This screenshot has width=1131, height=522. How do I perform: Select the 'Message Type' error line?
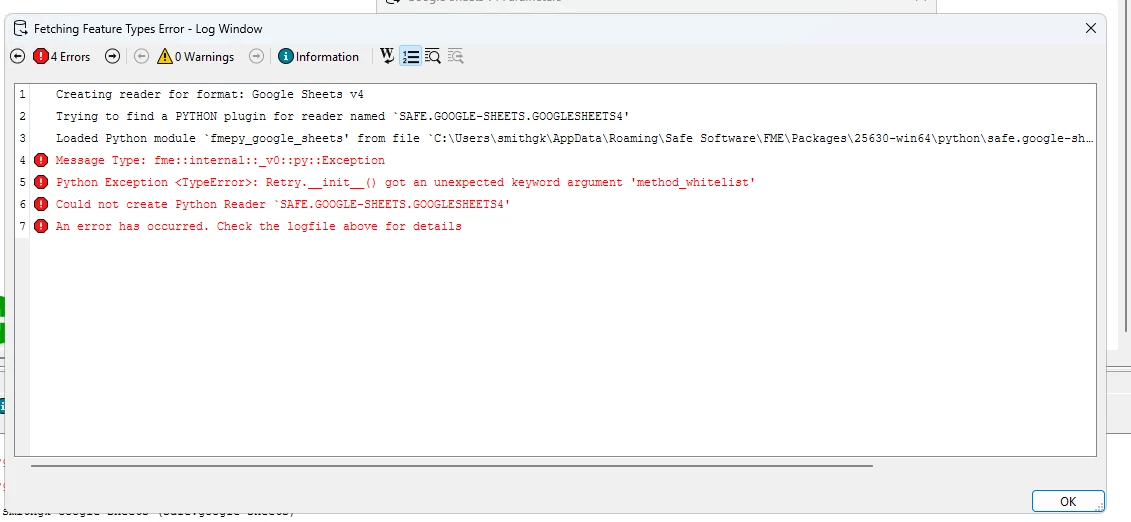220,160
